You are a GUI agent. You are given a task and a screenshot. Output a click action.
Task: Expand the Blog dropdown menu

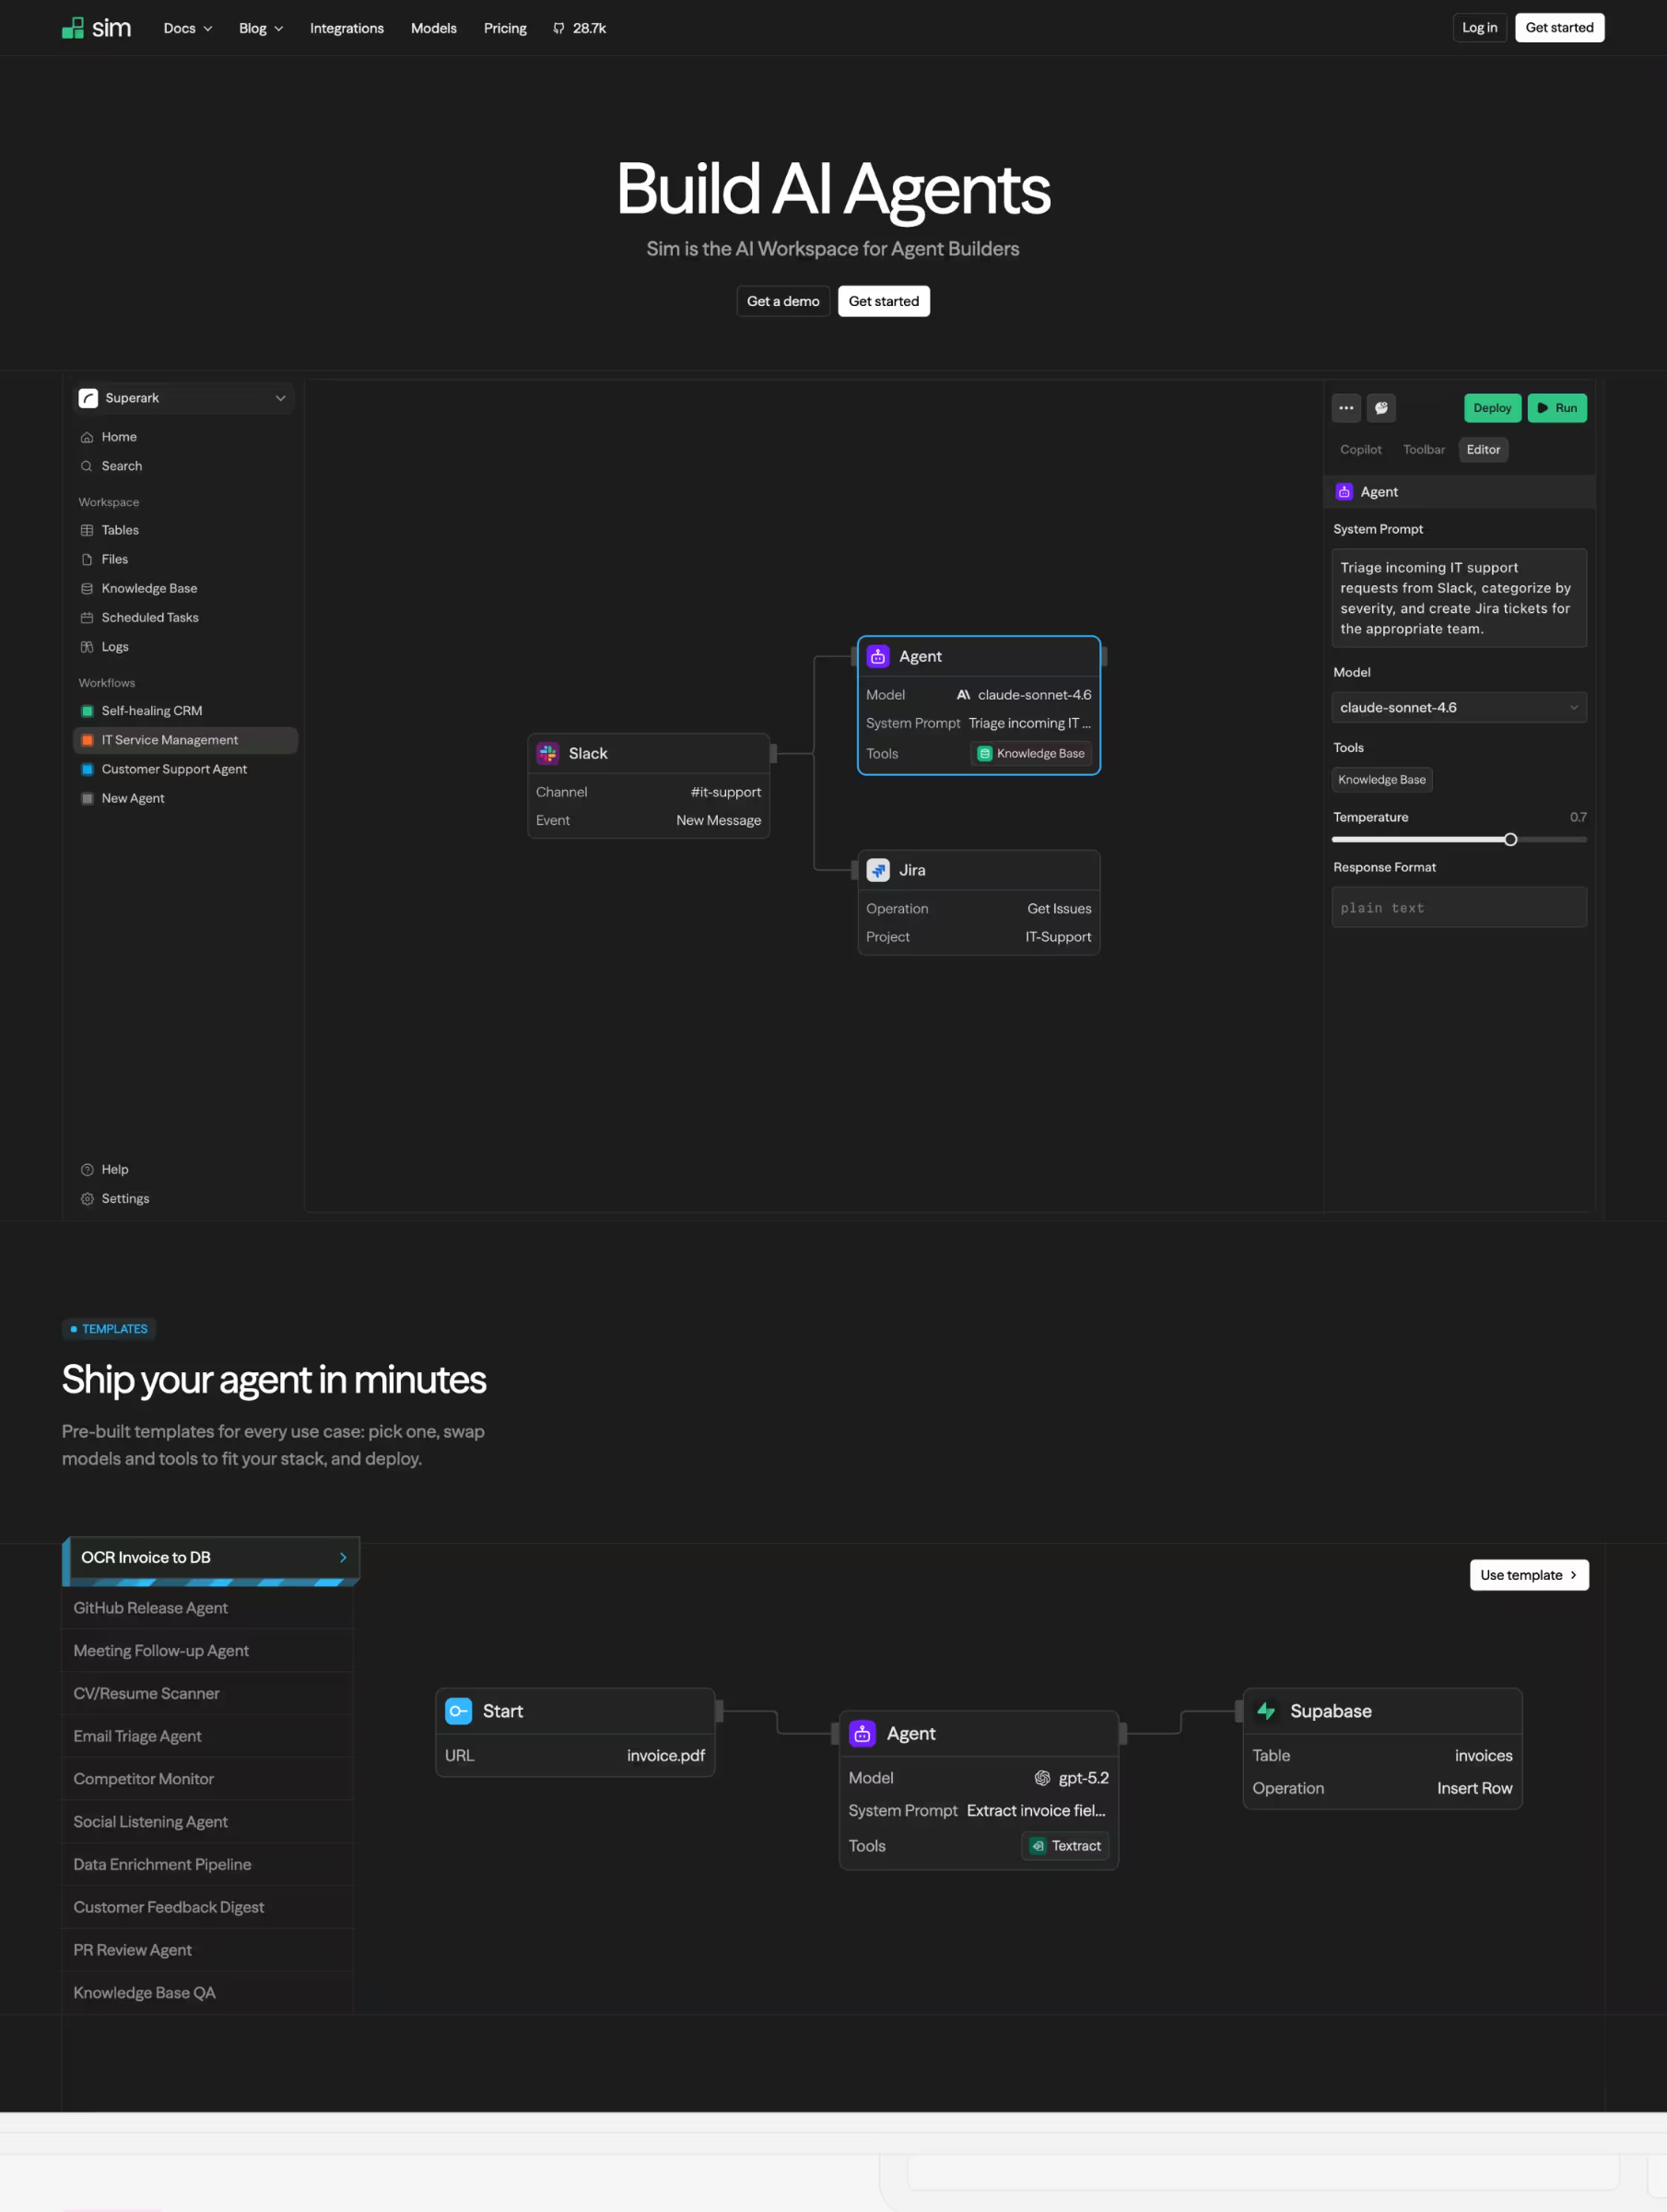(x=261, y=28)
